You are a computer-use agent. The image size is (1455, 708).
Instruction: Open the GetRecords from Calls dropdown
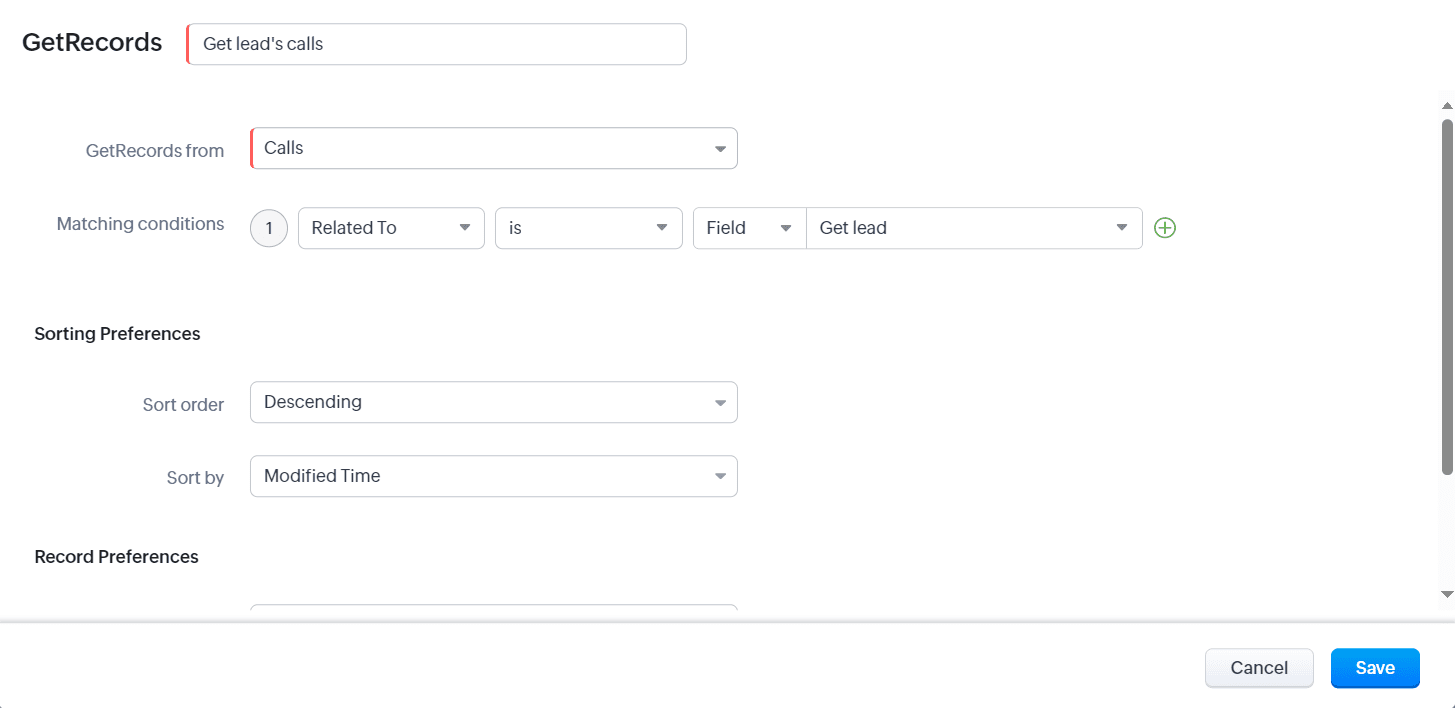click(x=494, y=148)
